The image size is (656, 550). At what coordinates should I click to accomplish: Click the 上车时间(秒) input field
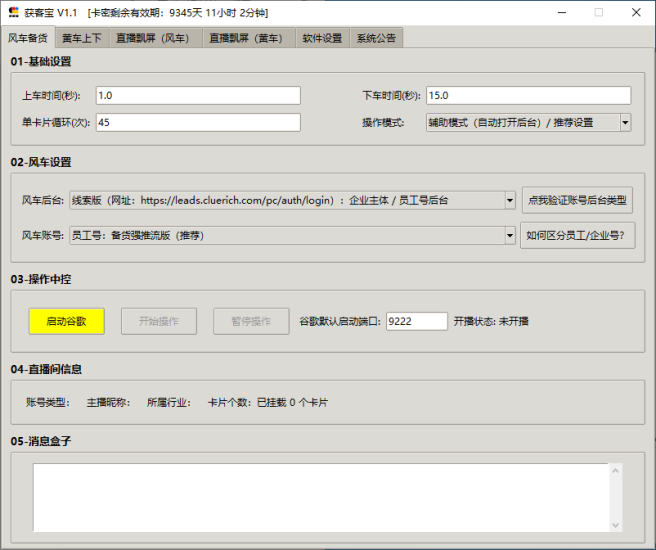point(198,95)
